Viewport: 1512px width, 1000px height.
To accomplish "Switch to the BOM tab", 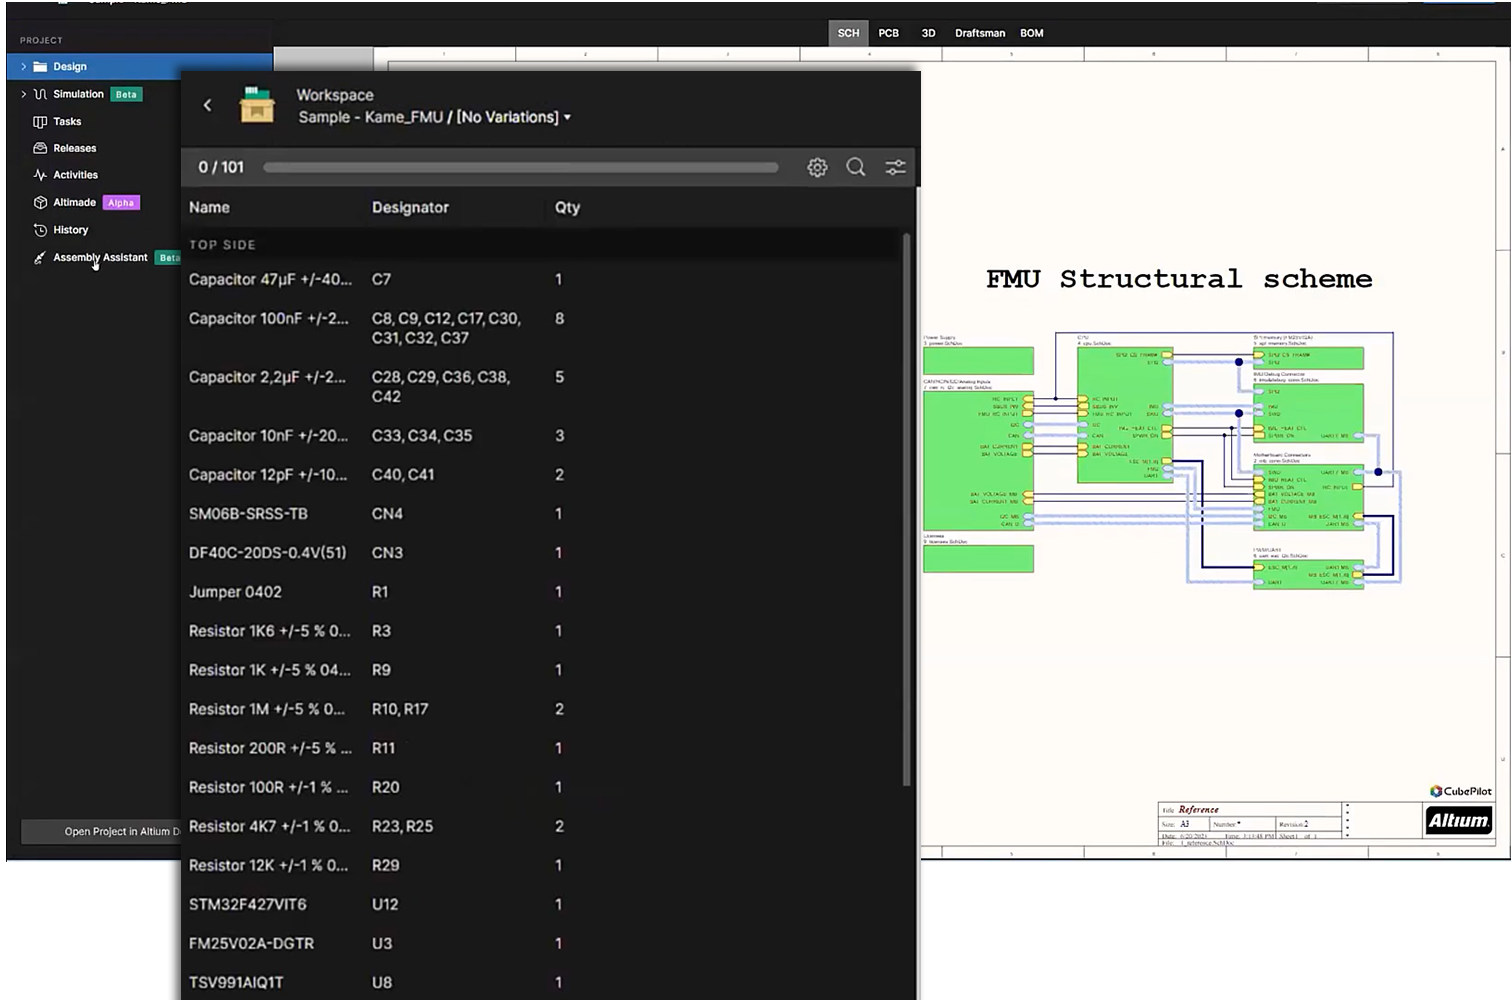I will [1031, 33].
